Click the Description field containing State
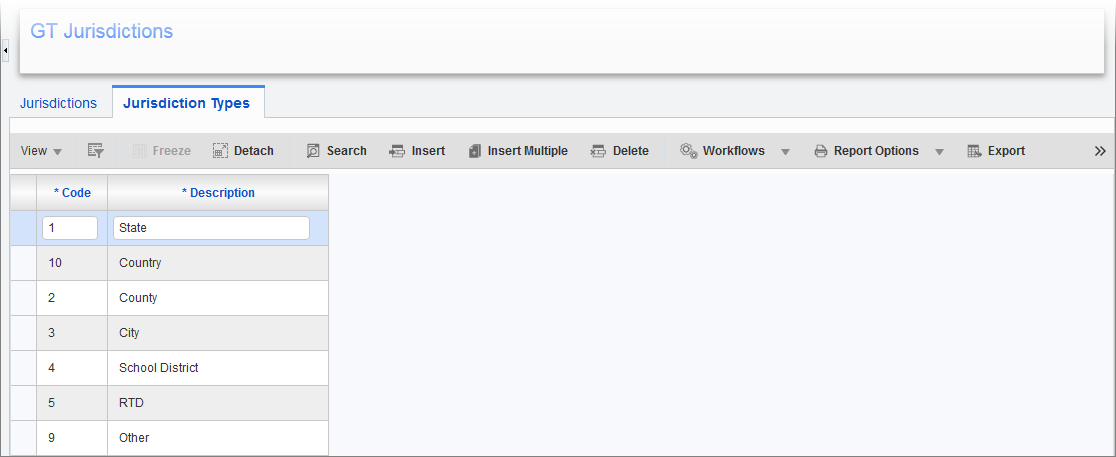This screenshot has height=457, width=1116. pyautogui.click(x=211, y=228)
